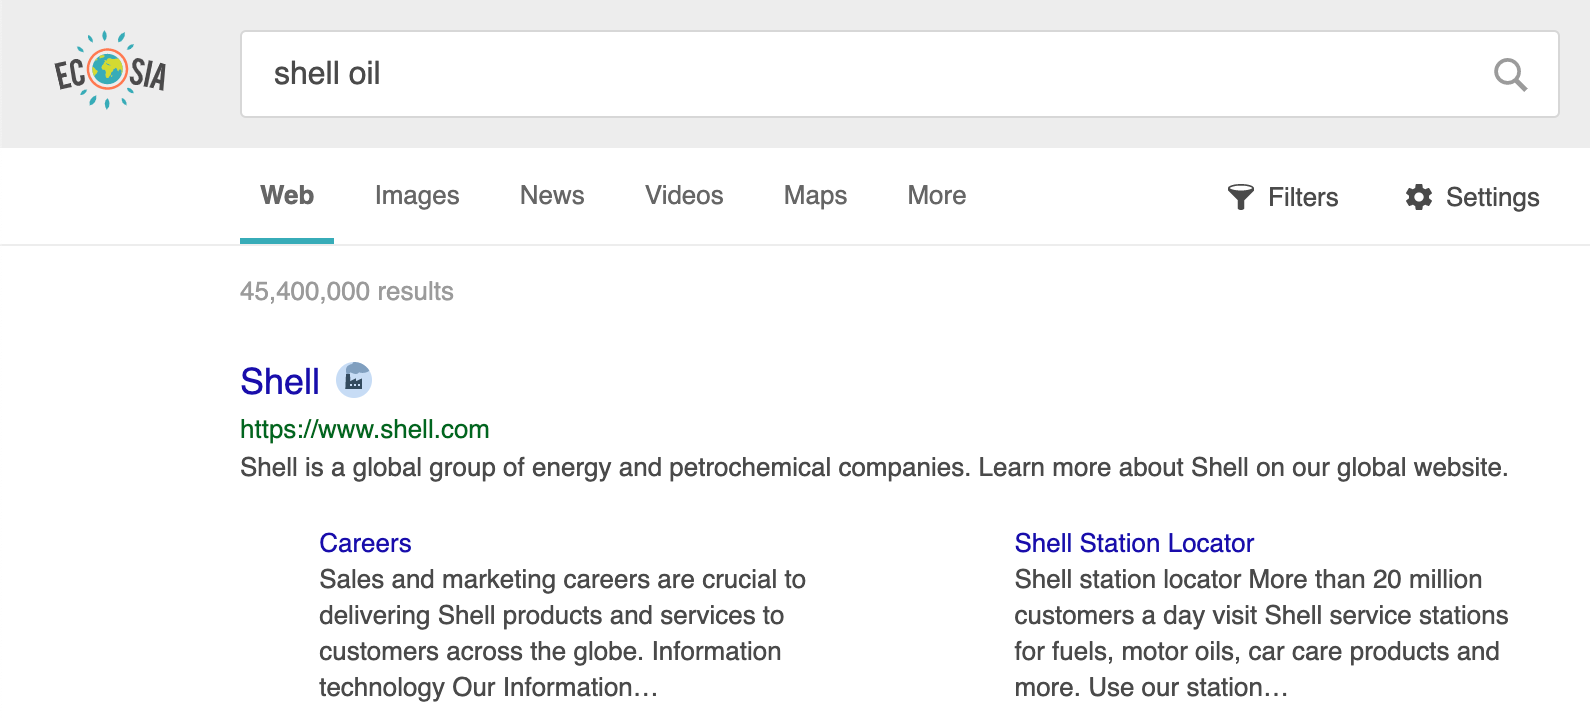Switch to the Web tab

287,196
